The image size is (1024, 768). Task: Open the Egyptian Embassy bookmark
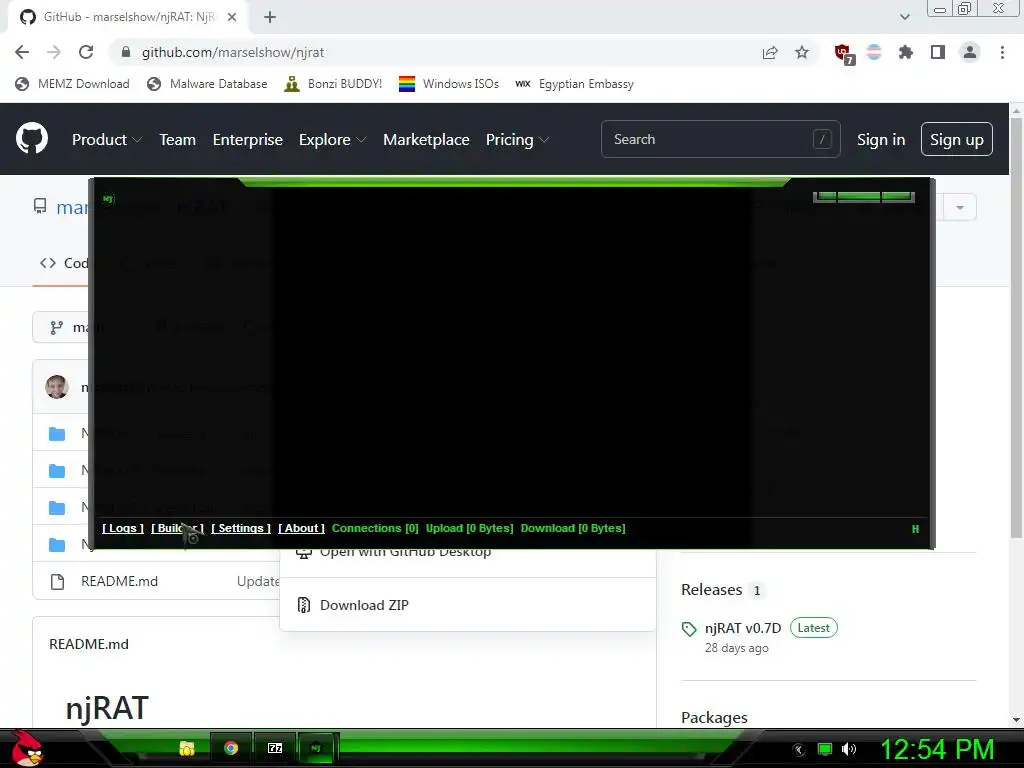(x=574, y=84)
